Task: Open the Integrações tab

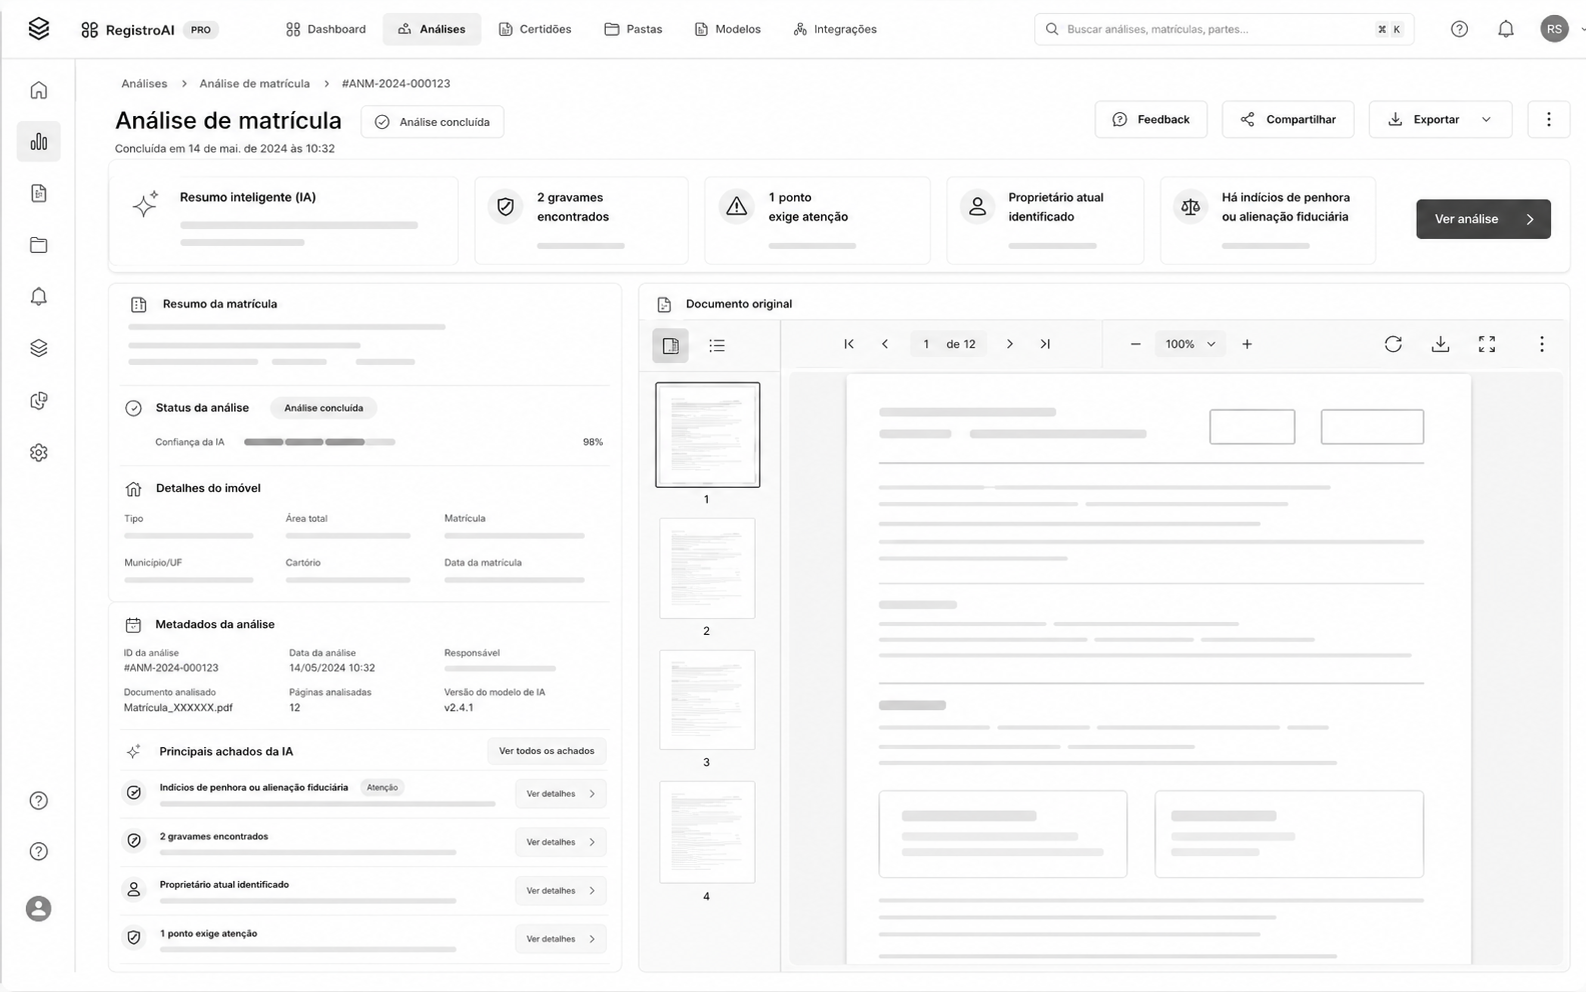Action: [835, 29]
